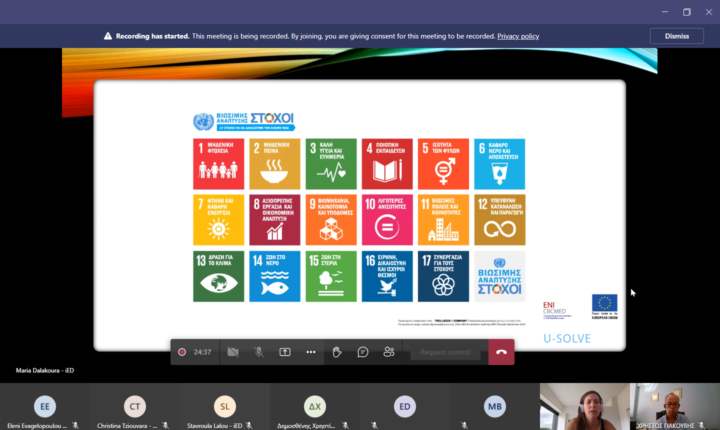Select the ED participant avatar
Image resolution: width=720 pixels, height=430 pixels.
click(x=405, y=406)
